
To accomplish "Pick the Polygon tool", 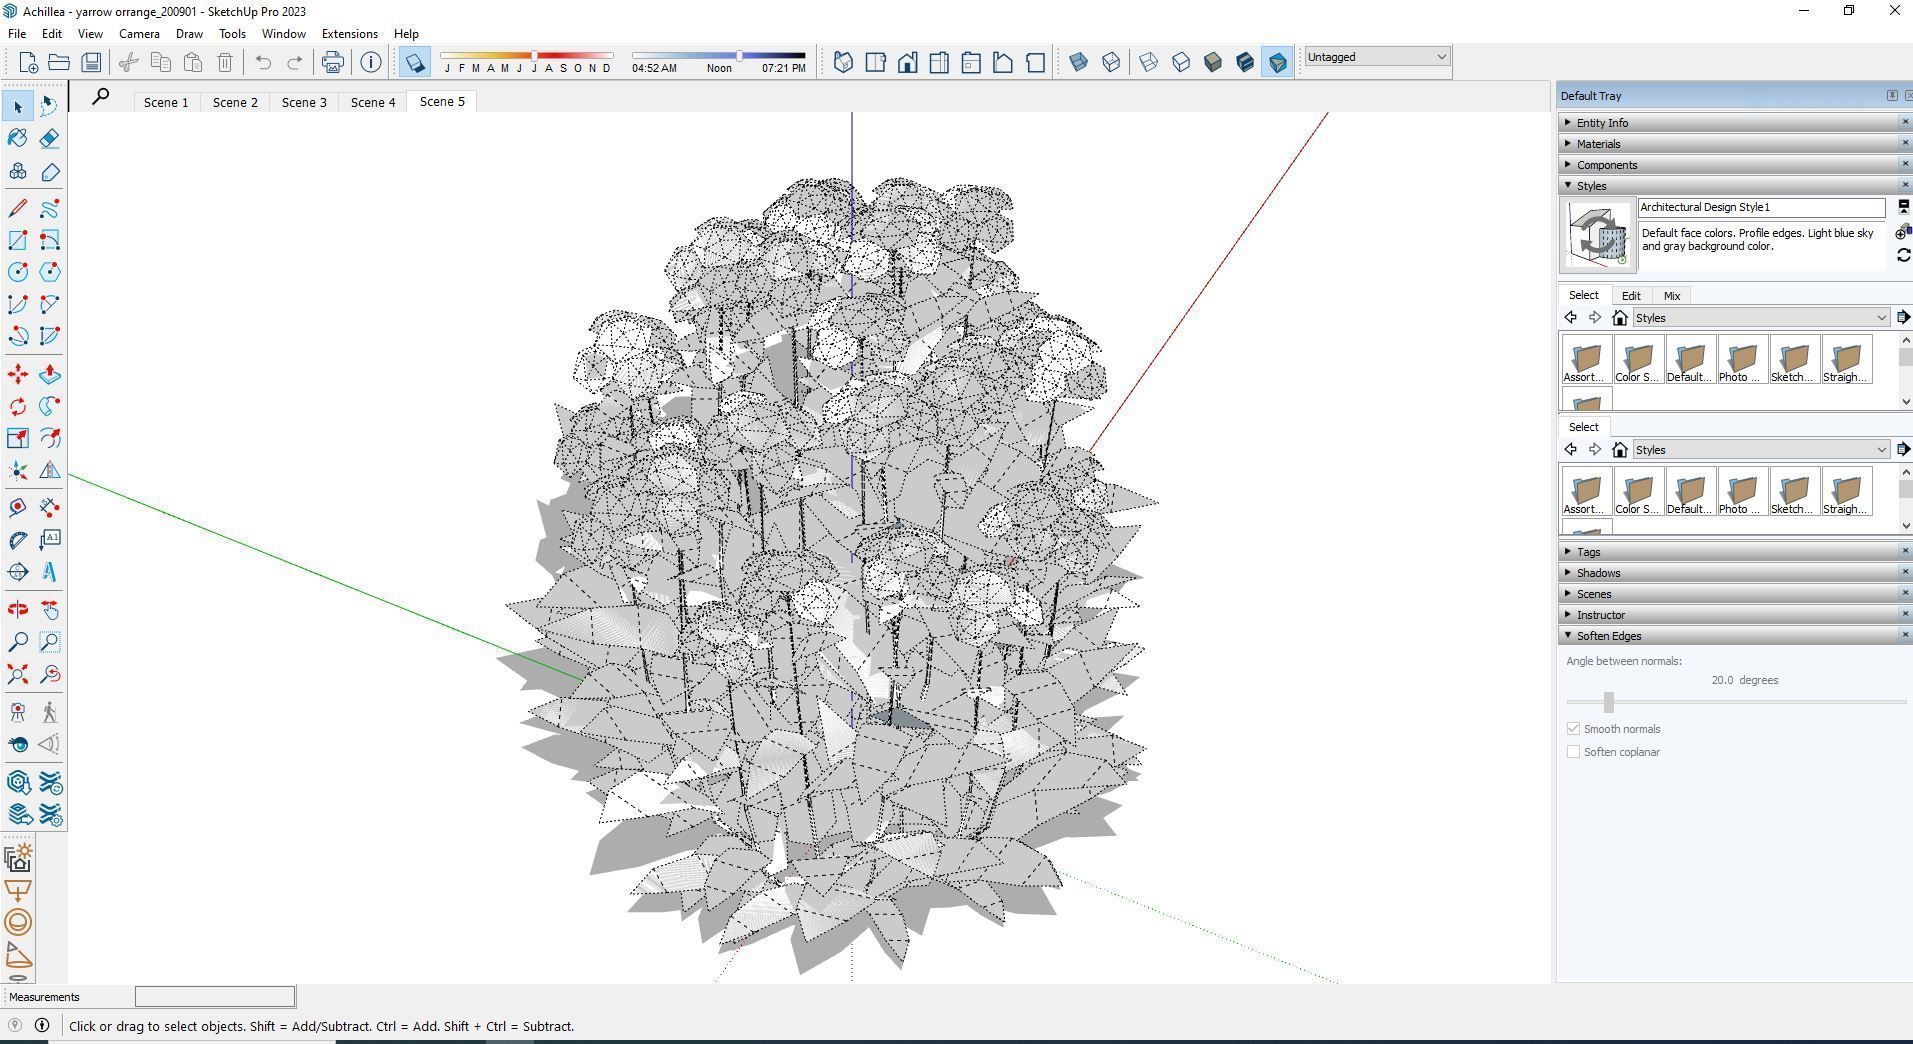I will 50,272.
